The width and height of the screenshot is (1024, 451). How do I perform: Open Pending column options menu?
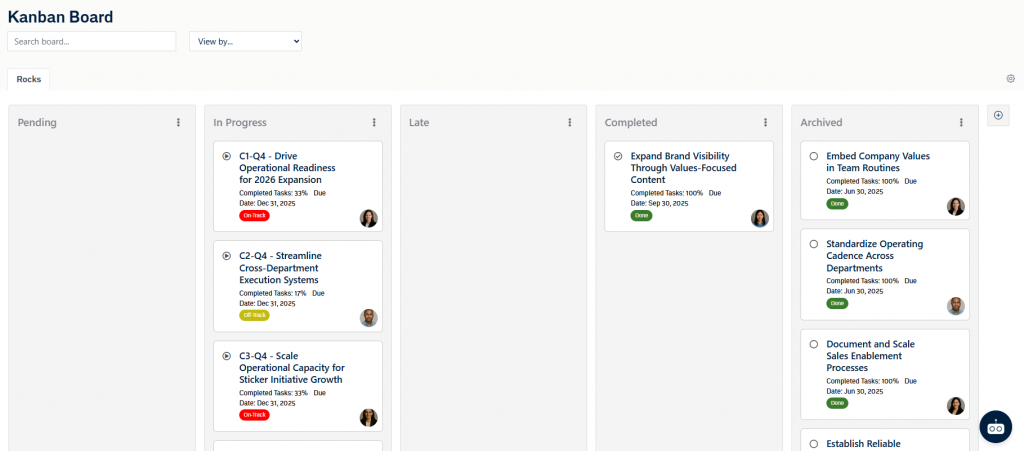pyautogui.click(x=178, y=122)
